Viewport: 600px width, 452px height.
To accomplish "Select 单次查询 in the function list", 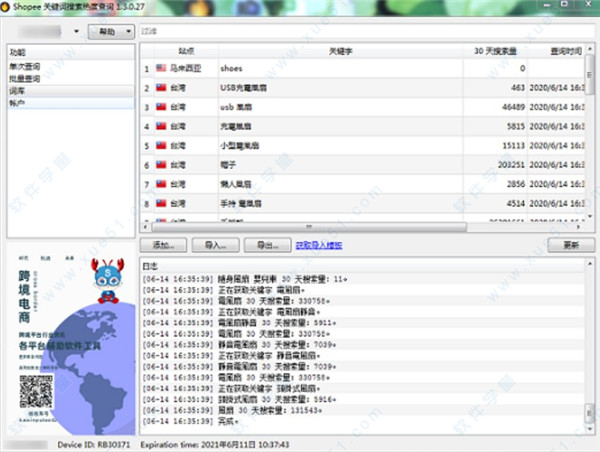I will point(71,66).
